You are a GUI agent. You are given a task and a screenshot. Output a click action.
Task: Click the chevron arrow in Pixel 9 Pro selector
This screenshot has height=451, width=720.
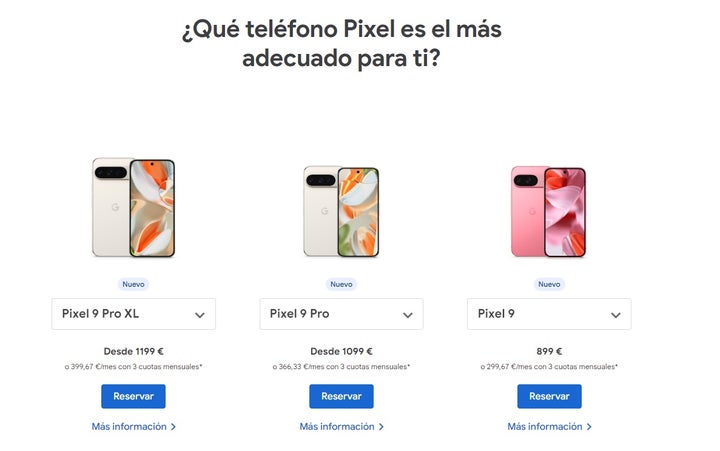click(x=408, y=315)
